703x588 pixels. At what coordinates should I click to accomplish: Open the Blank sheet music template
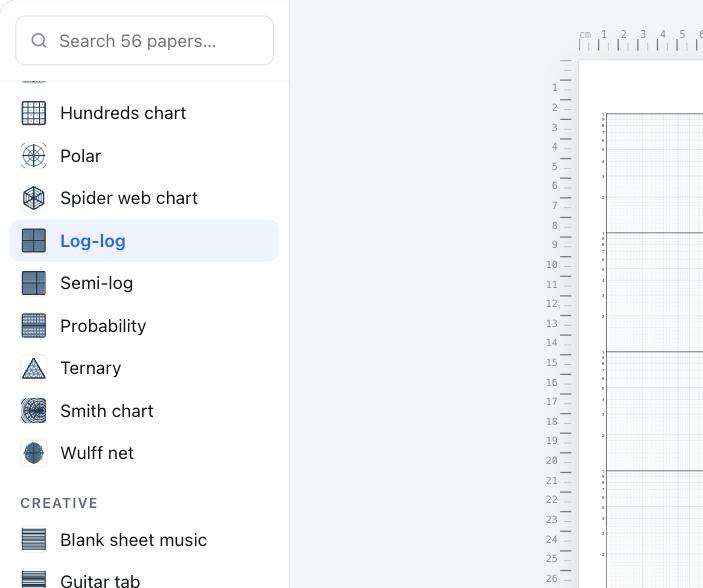[144, 540]
